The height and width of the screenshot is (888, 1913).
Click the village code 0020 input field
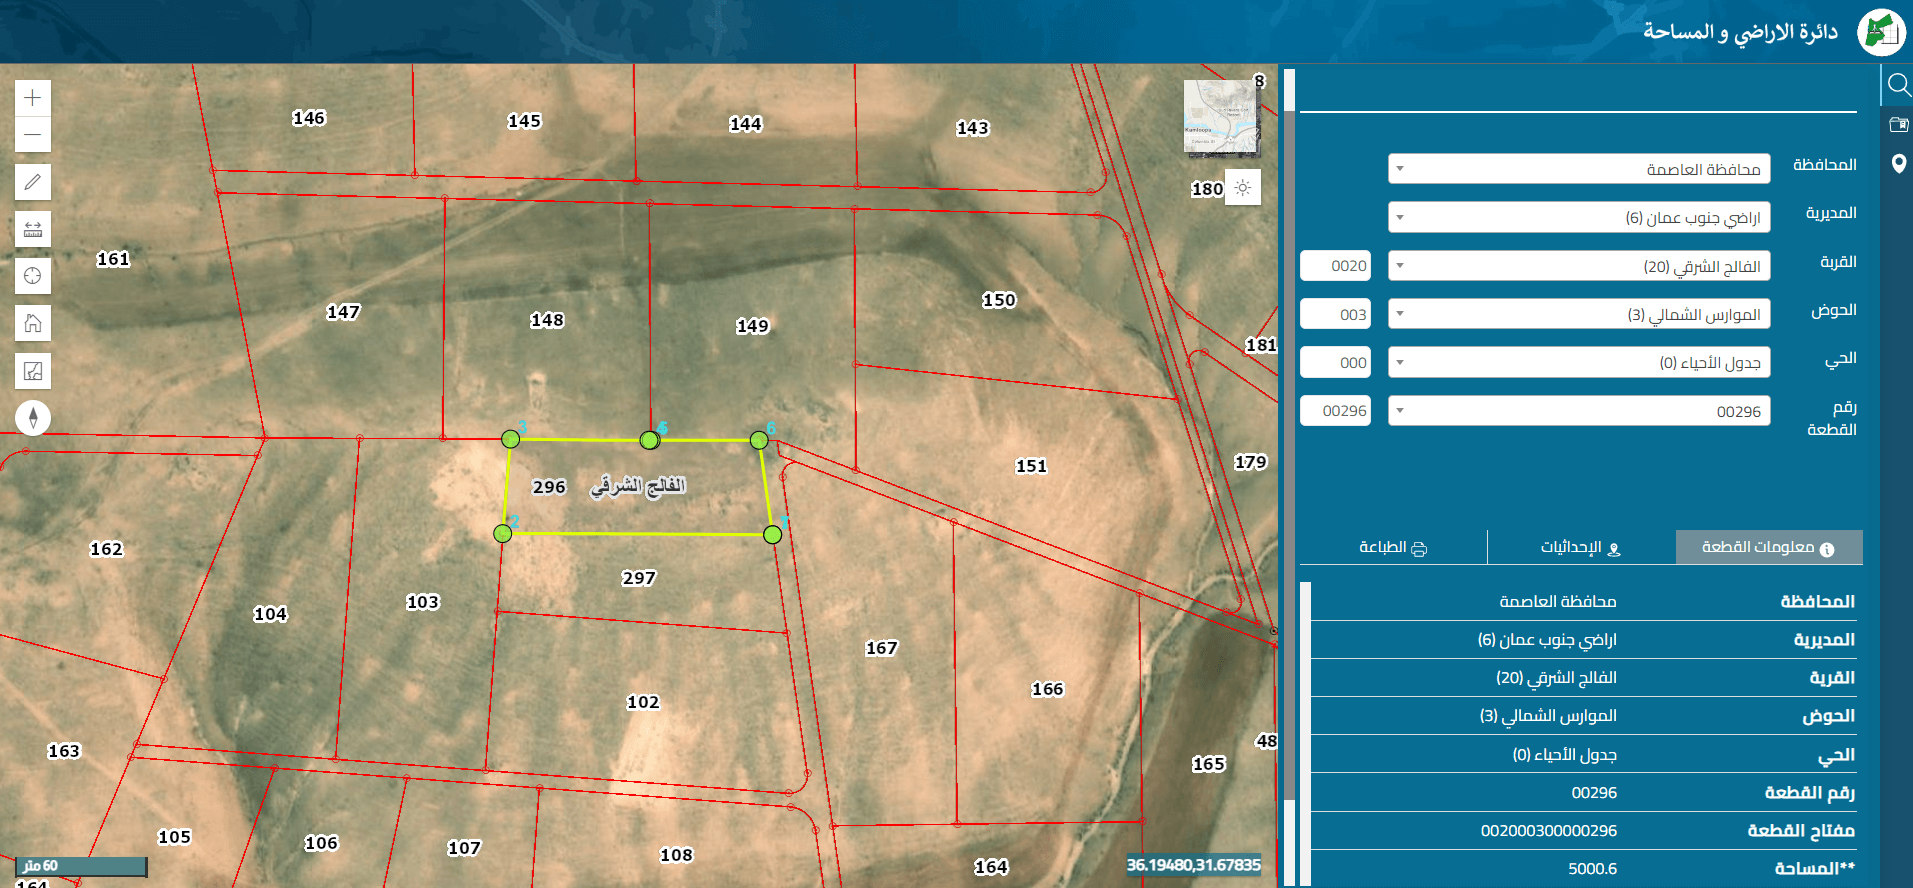[x=1335, y=266]
